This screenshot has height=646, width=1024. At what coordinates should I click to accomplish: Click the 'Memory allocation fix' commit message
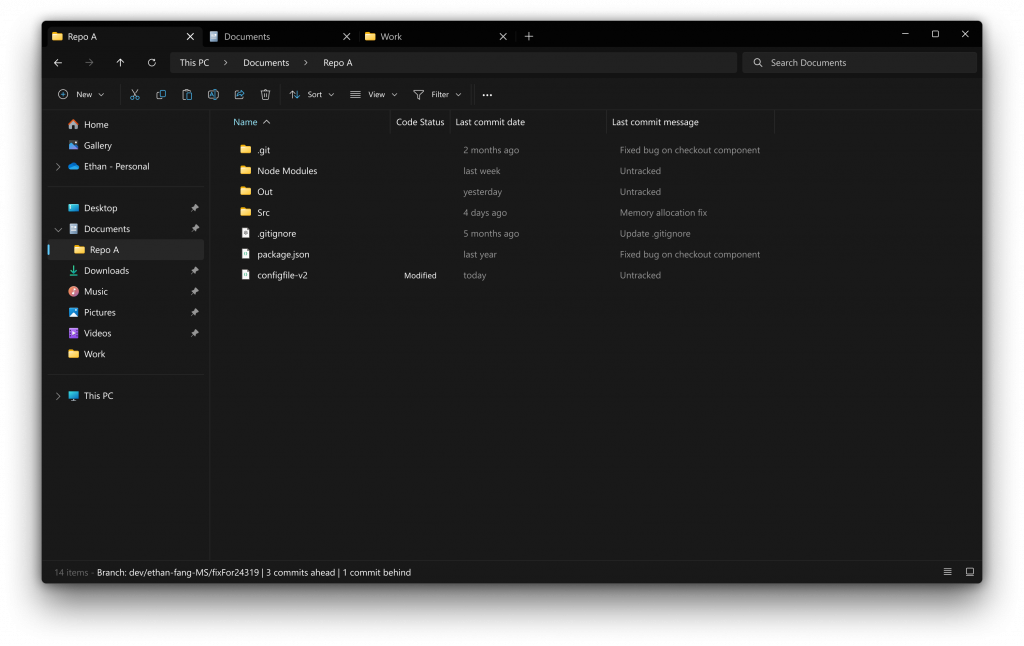[x=663, y=213]
